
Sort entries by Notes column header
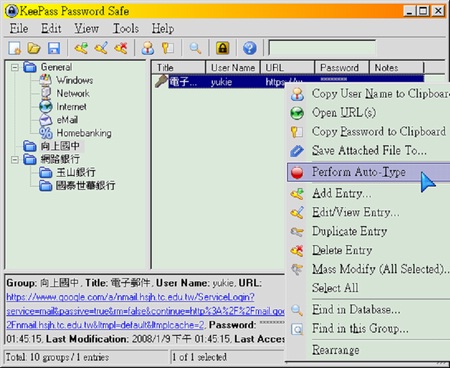pos(396,67)
